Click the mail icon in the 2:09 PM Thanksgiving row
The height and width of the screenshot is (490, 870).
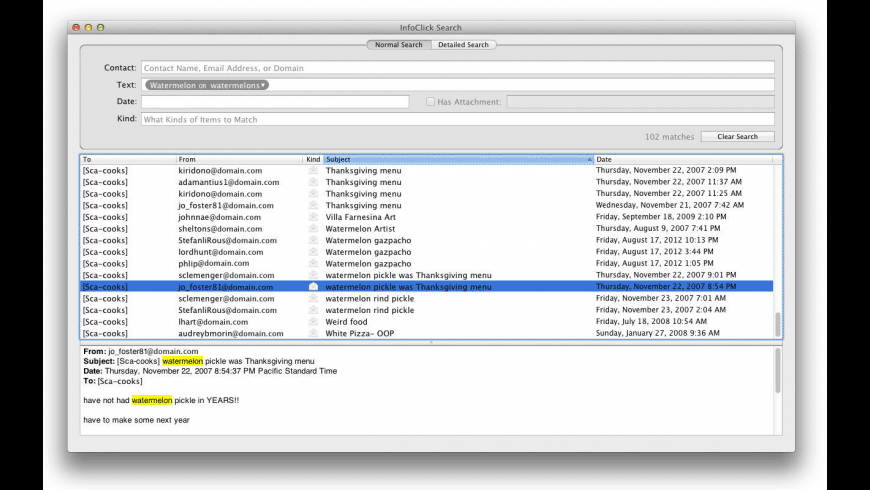[313, 170]
